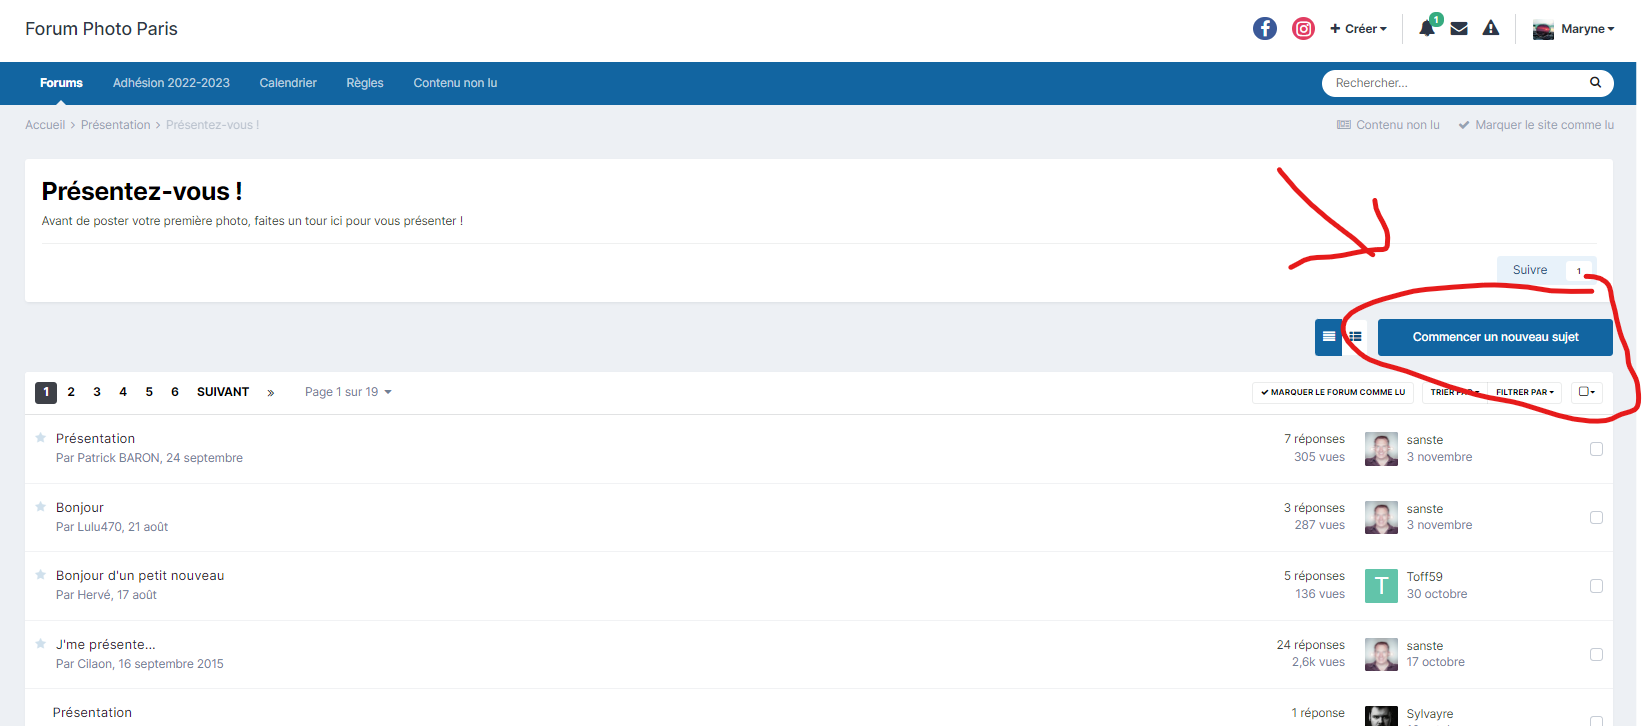Image resolution: width=1643 pixels, height=726 pixels.
Task: Open the Facebook page icon
Action: (x=1265, y=29)
